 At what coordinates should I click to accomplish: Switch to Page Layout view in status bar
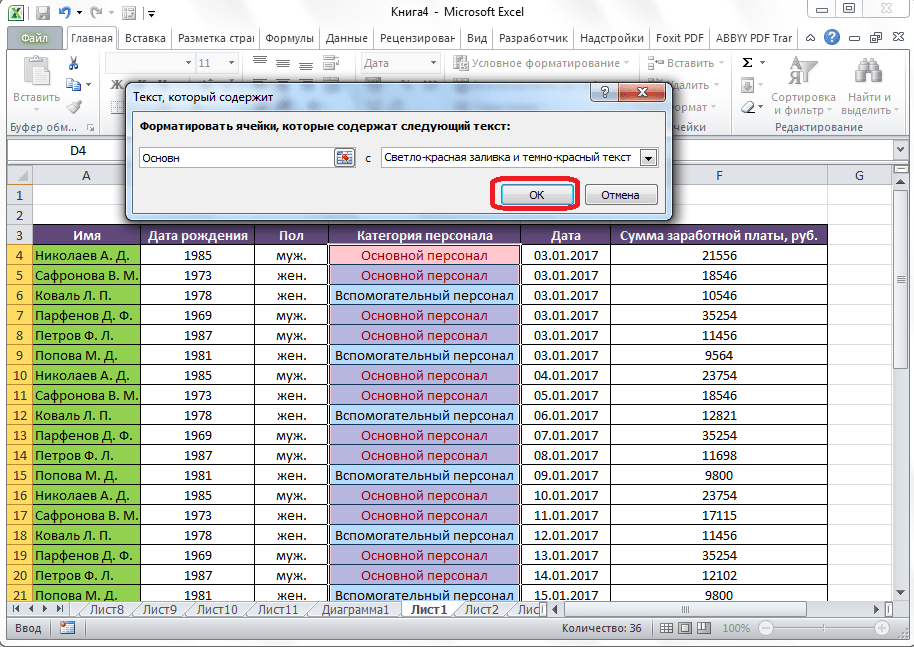687,628
